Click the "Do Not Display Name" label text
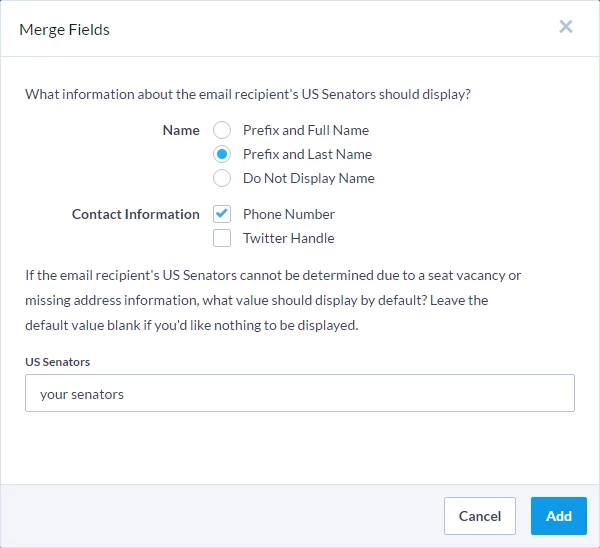 tap(309, 178)
